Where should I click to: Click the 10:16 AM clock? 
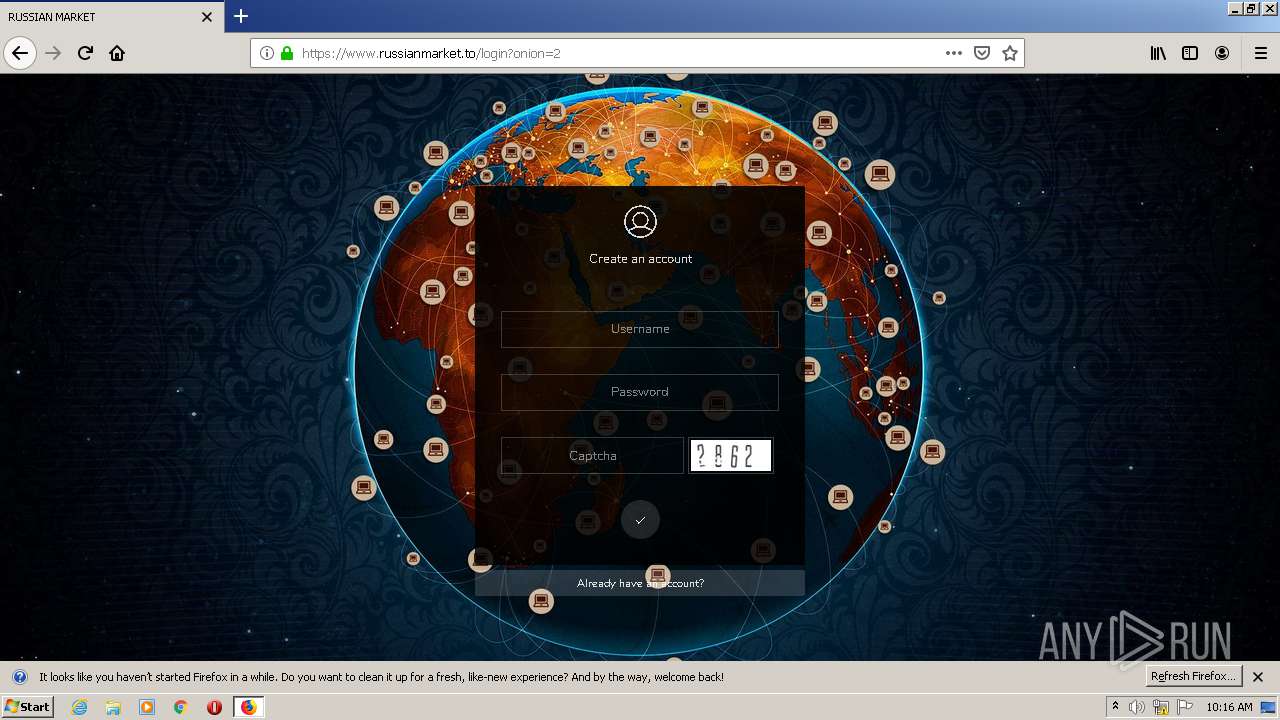1229,707
